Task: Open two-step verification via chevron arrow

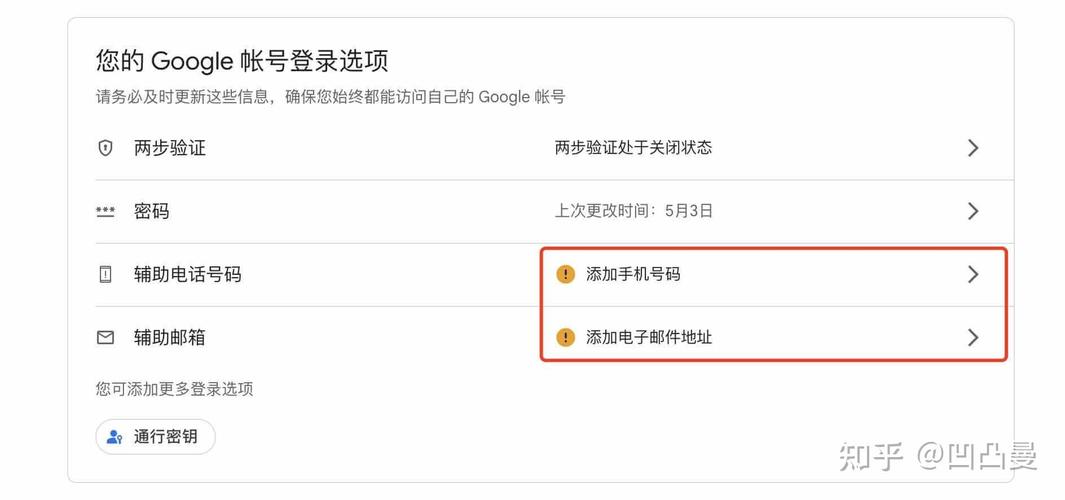Action: click(973, 148)
